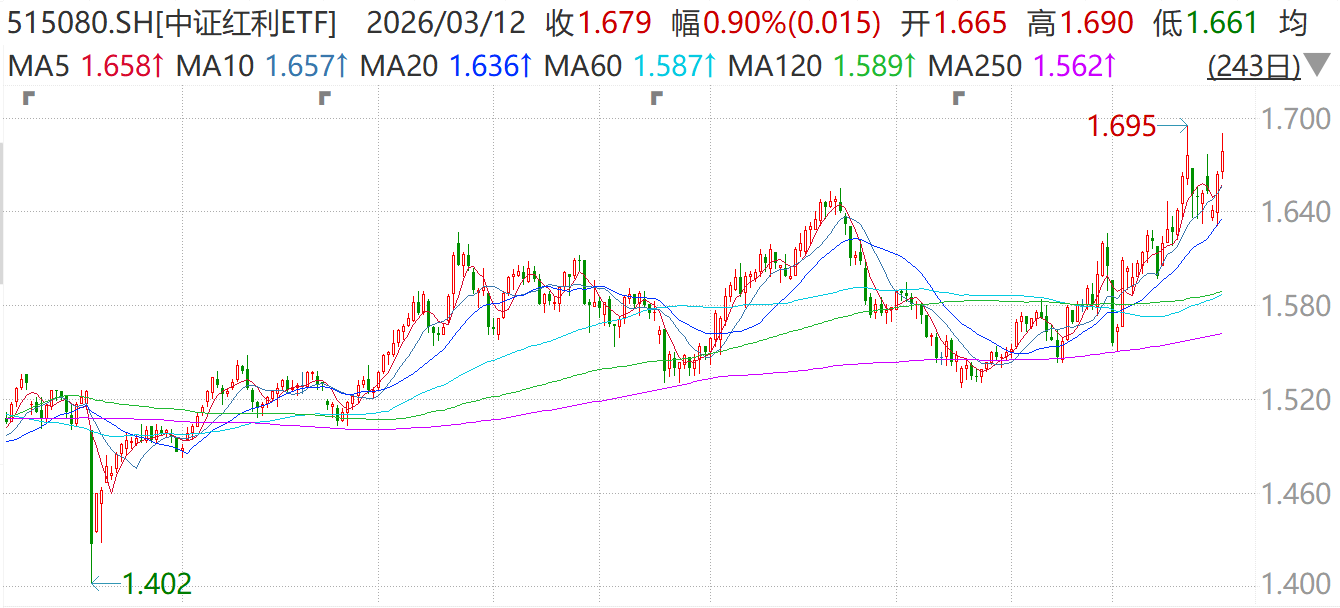The image size is (1340, 608).
Task: Click the (243日) period link
Action: pyautogui.click(x=1254, y=67)
